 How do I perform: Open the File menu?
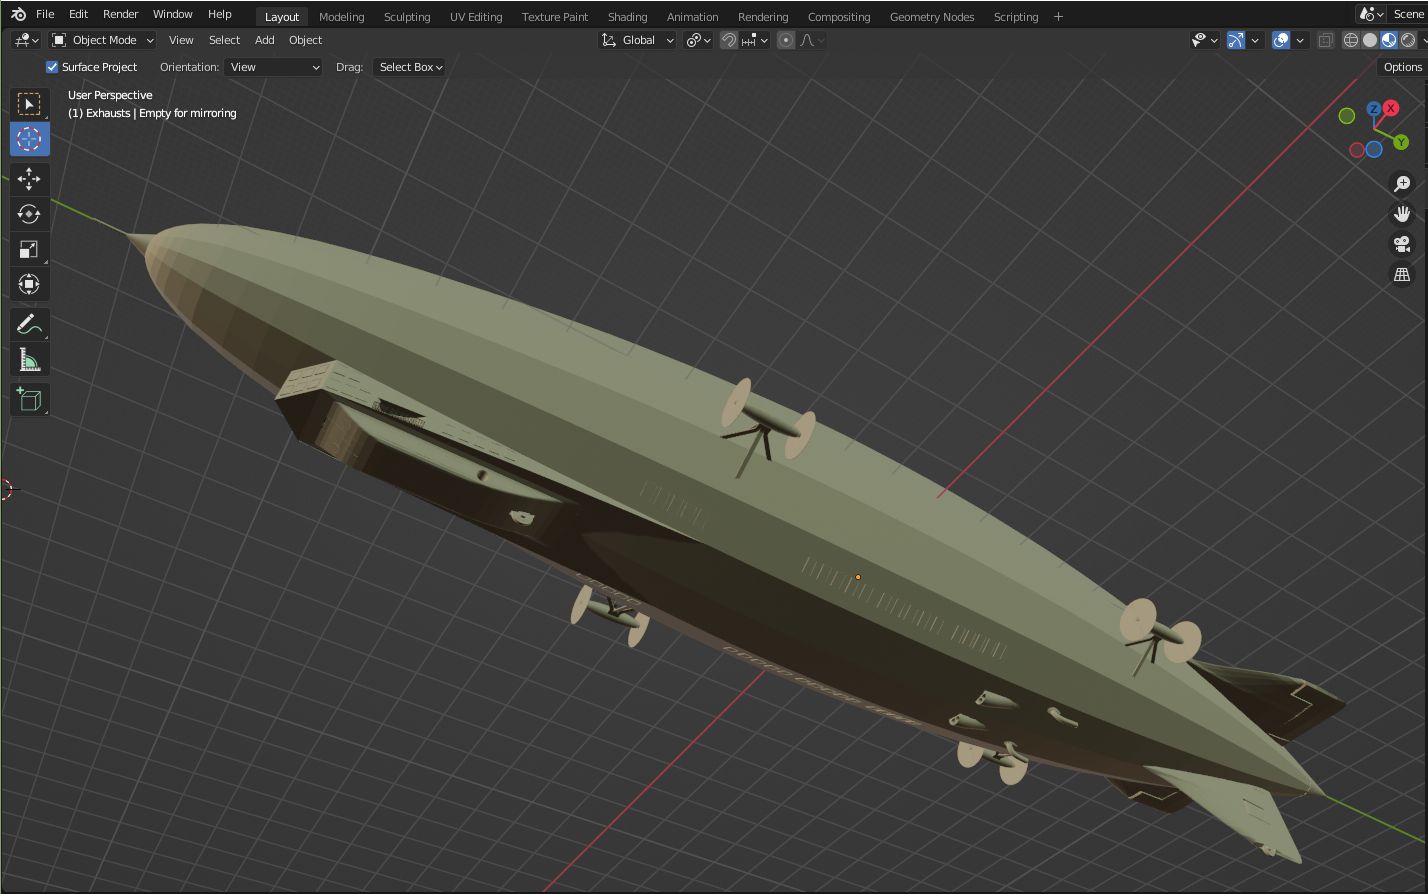45,14
